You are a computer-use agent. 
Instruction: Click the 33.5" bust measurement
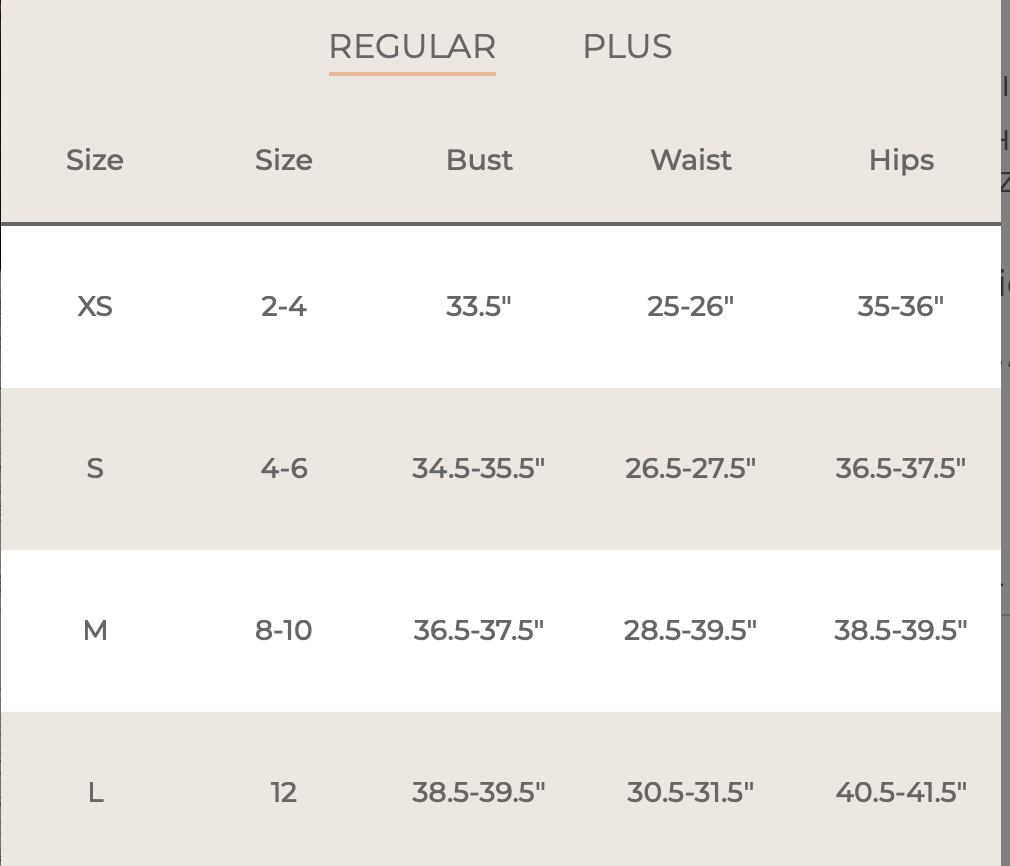[479, 307]
